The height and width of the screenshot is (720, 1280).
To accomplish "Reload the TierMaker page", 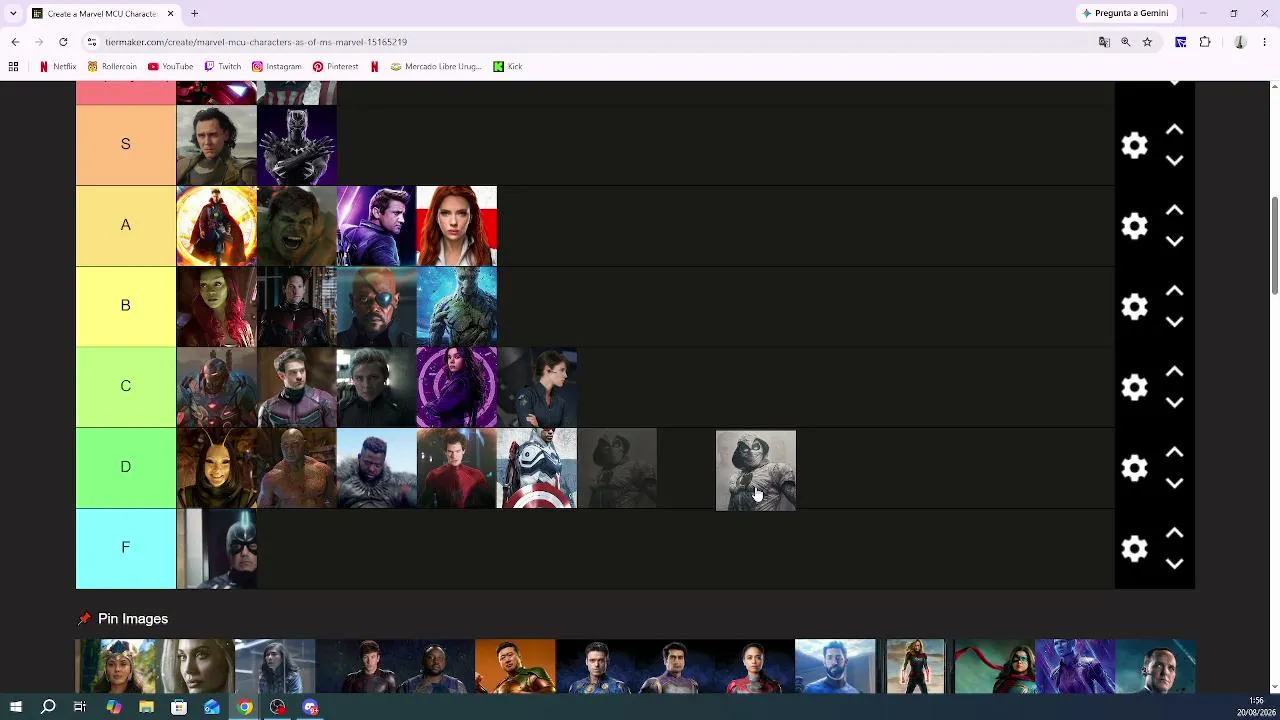I will (63, 42).
